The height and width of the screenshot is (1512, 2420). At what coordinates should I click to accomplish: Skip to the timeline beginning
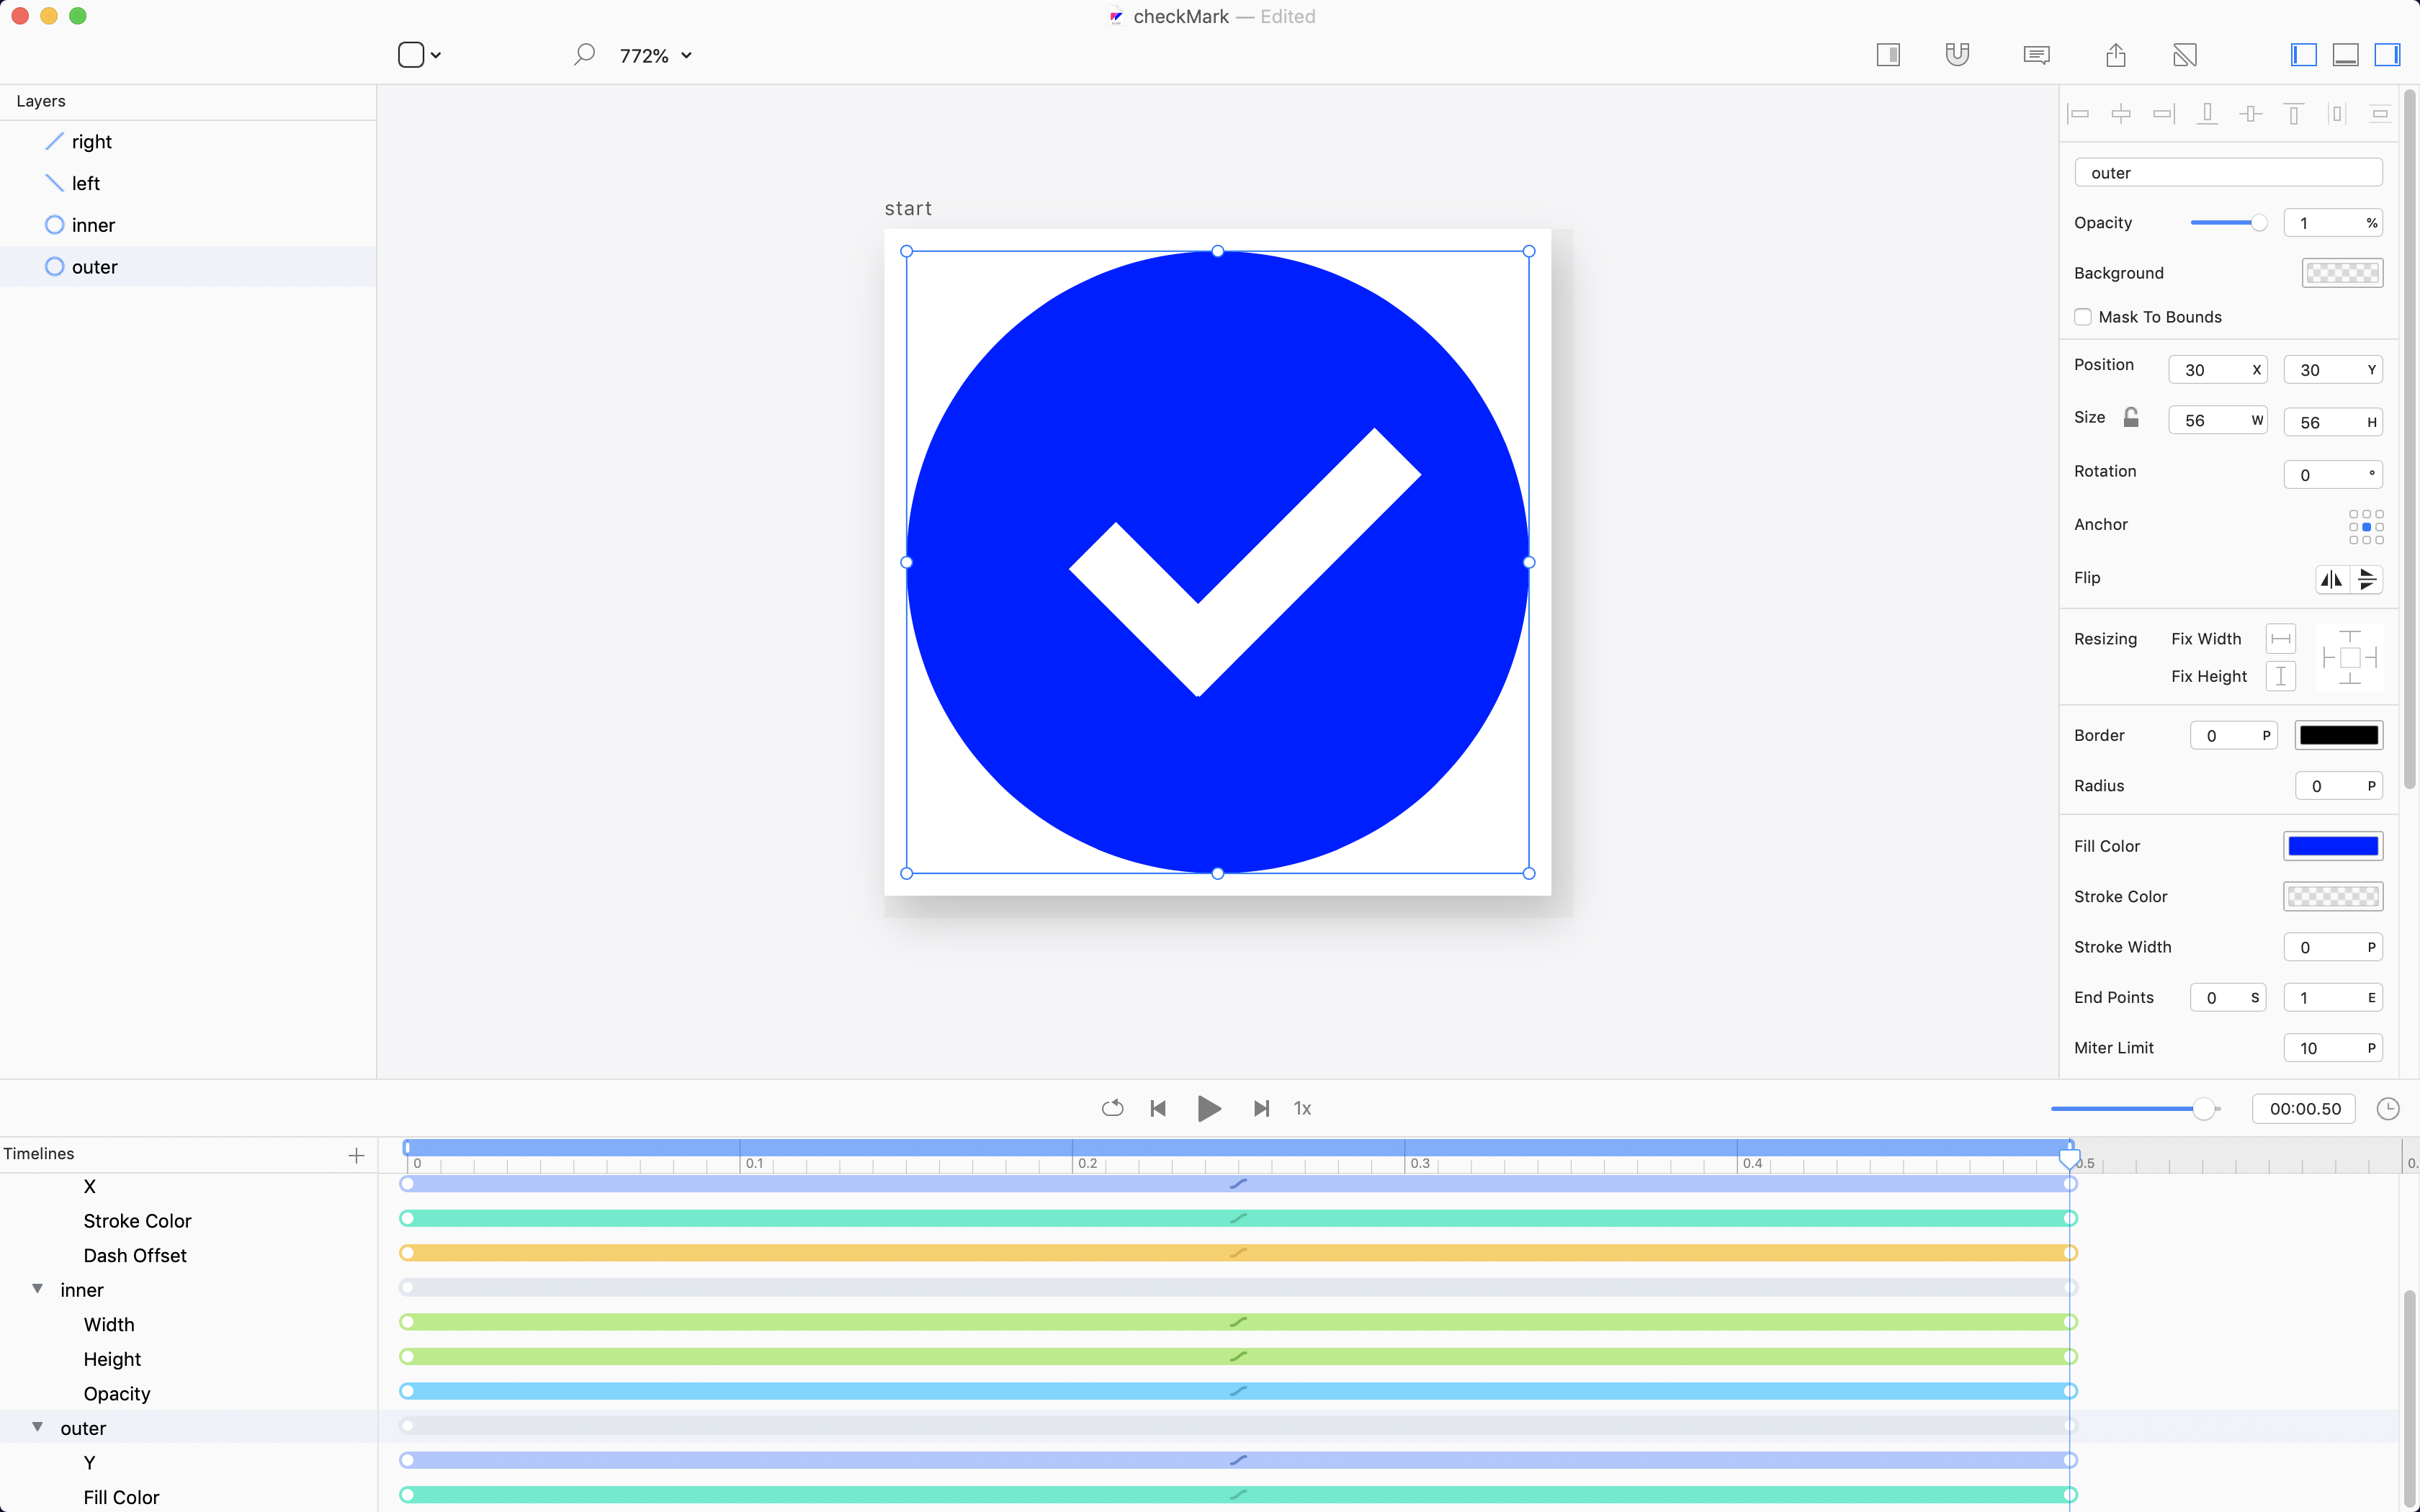pyautogui.click(x=1158, y=1108)
